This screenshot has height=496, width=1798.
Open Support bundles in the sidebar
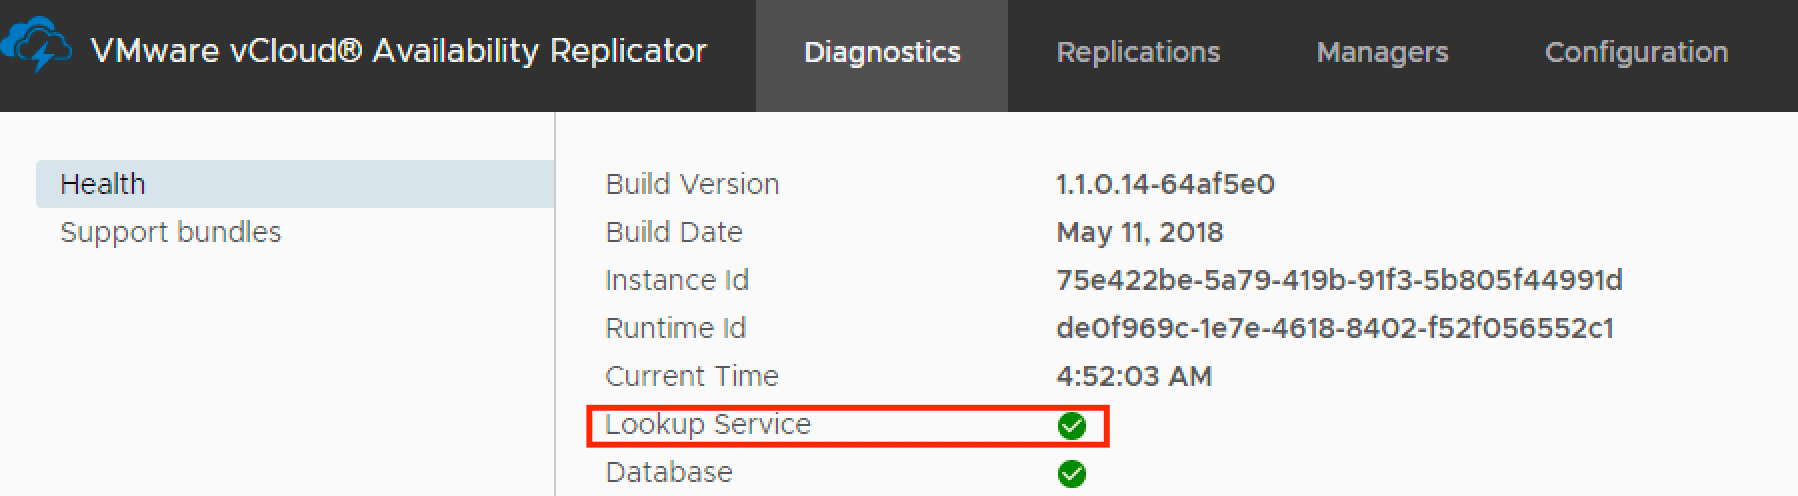click(171, 232)
